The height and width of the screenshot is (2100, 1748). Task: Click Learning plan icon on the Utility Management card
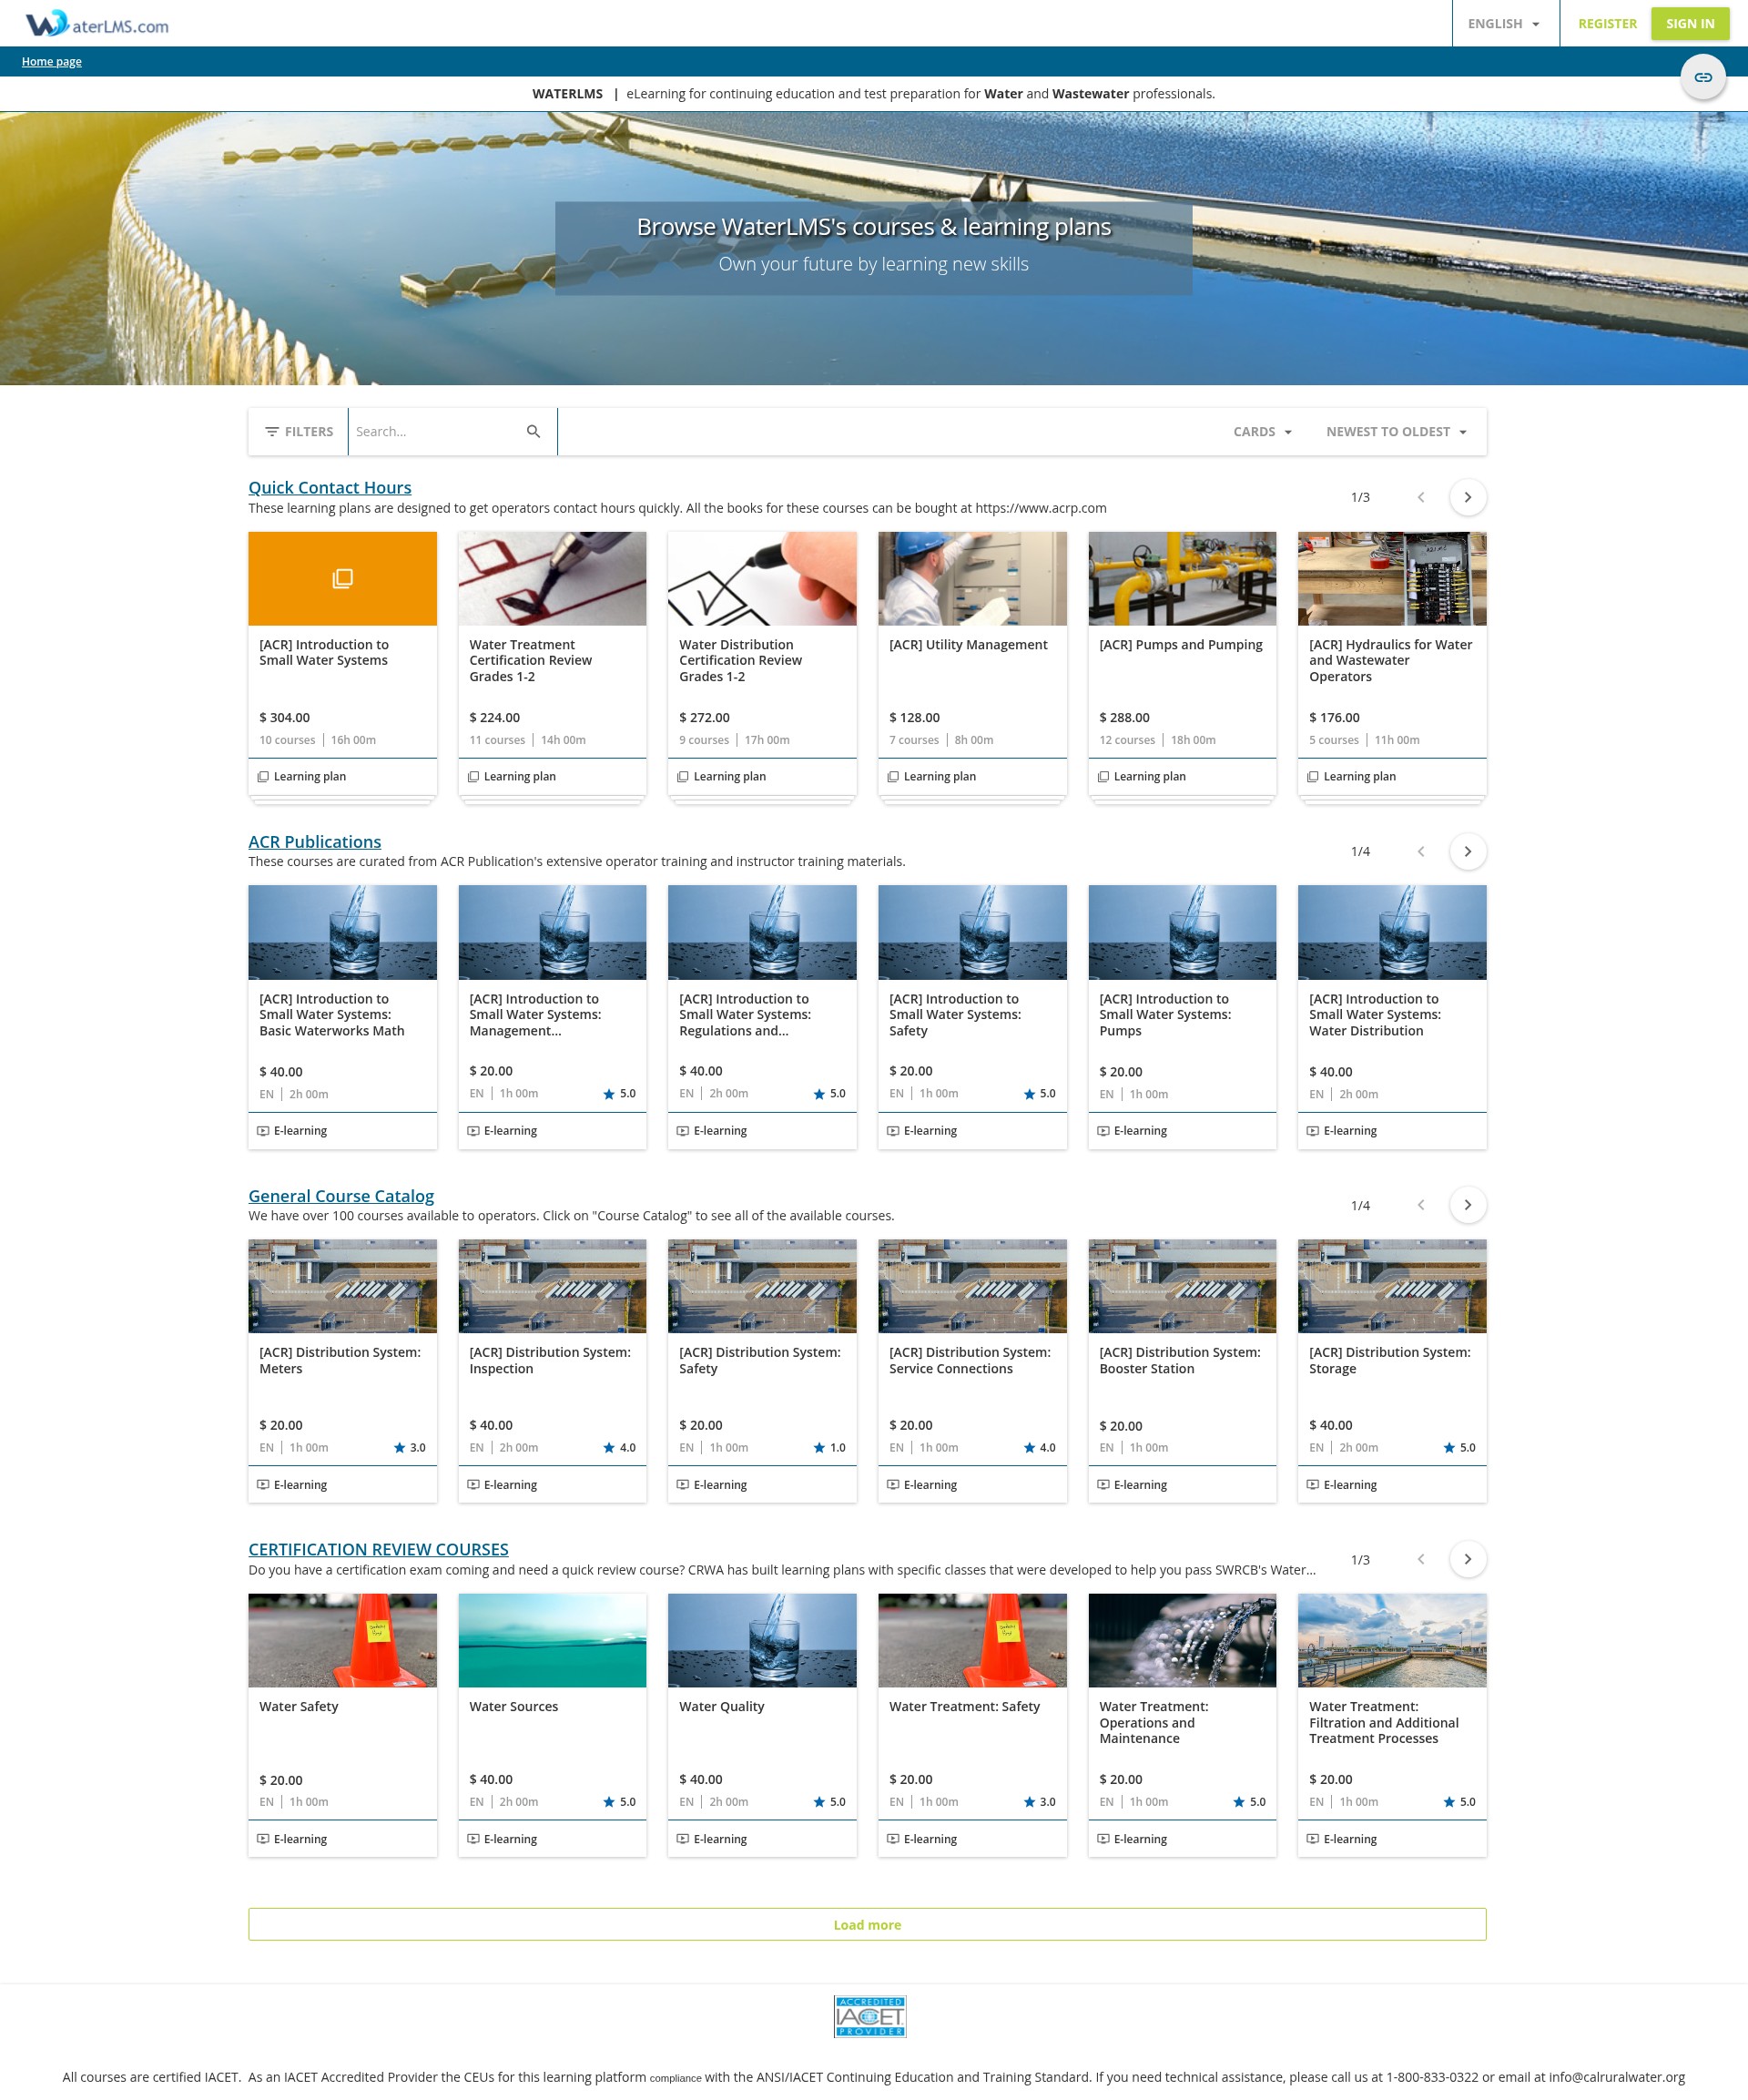tap(893, 776)
